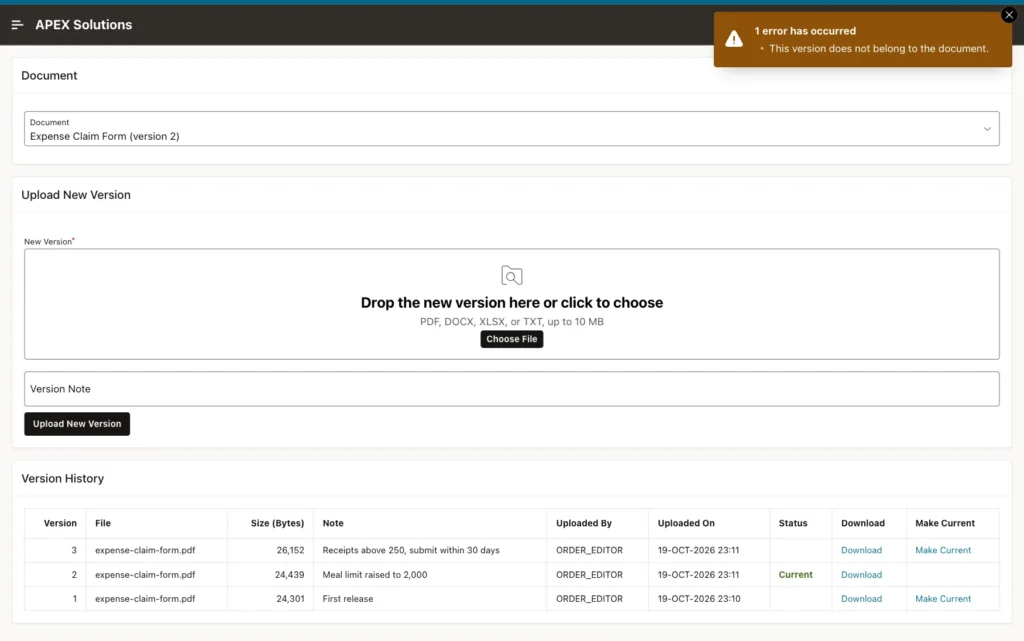Click the Choose File button
1024x641 pixels.
click(511, 339)
